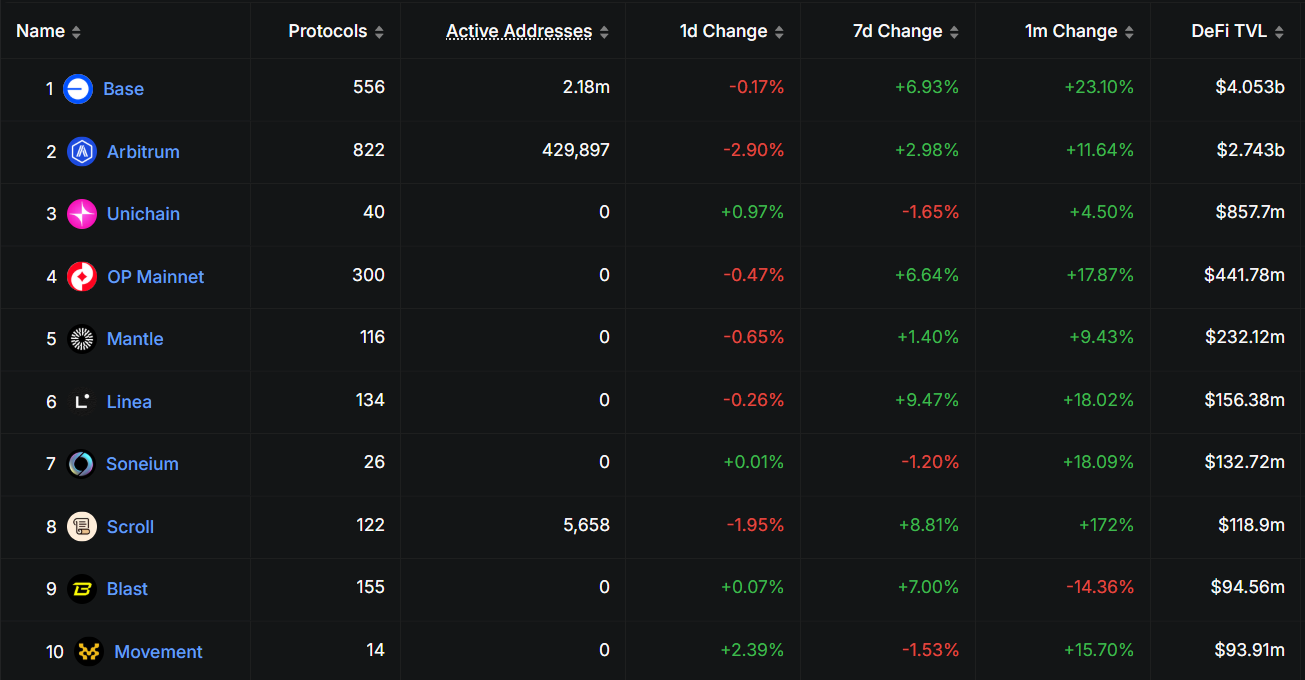Click the Arbitrum chain logo icon
The width and height of the screenshot is (1305, 680).
(x=82, y=152)
